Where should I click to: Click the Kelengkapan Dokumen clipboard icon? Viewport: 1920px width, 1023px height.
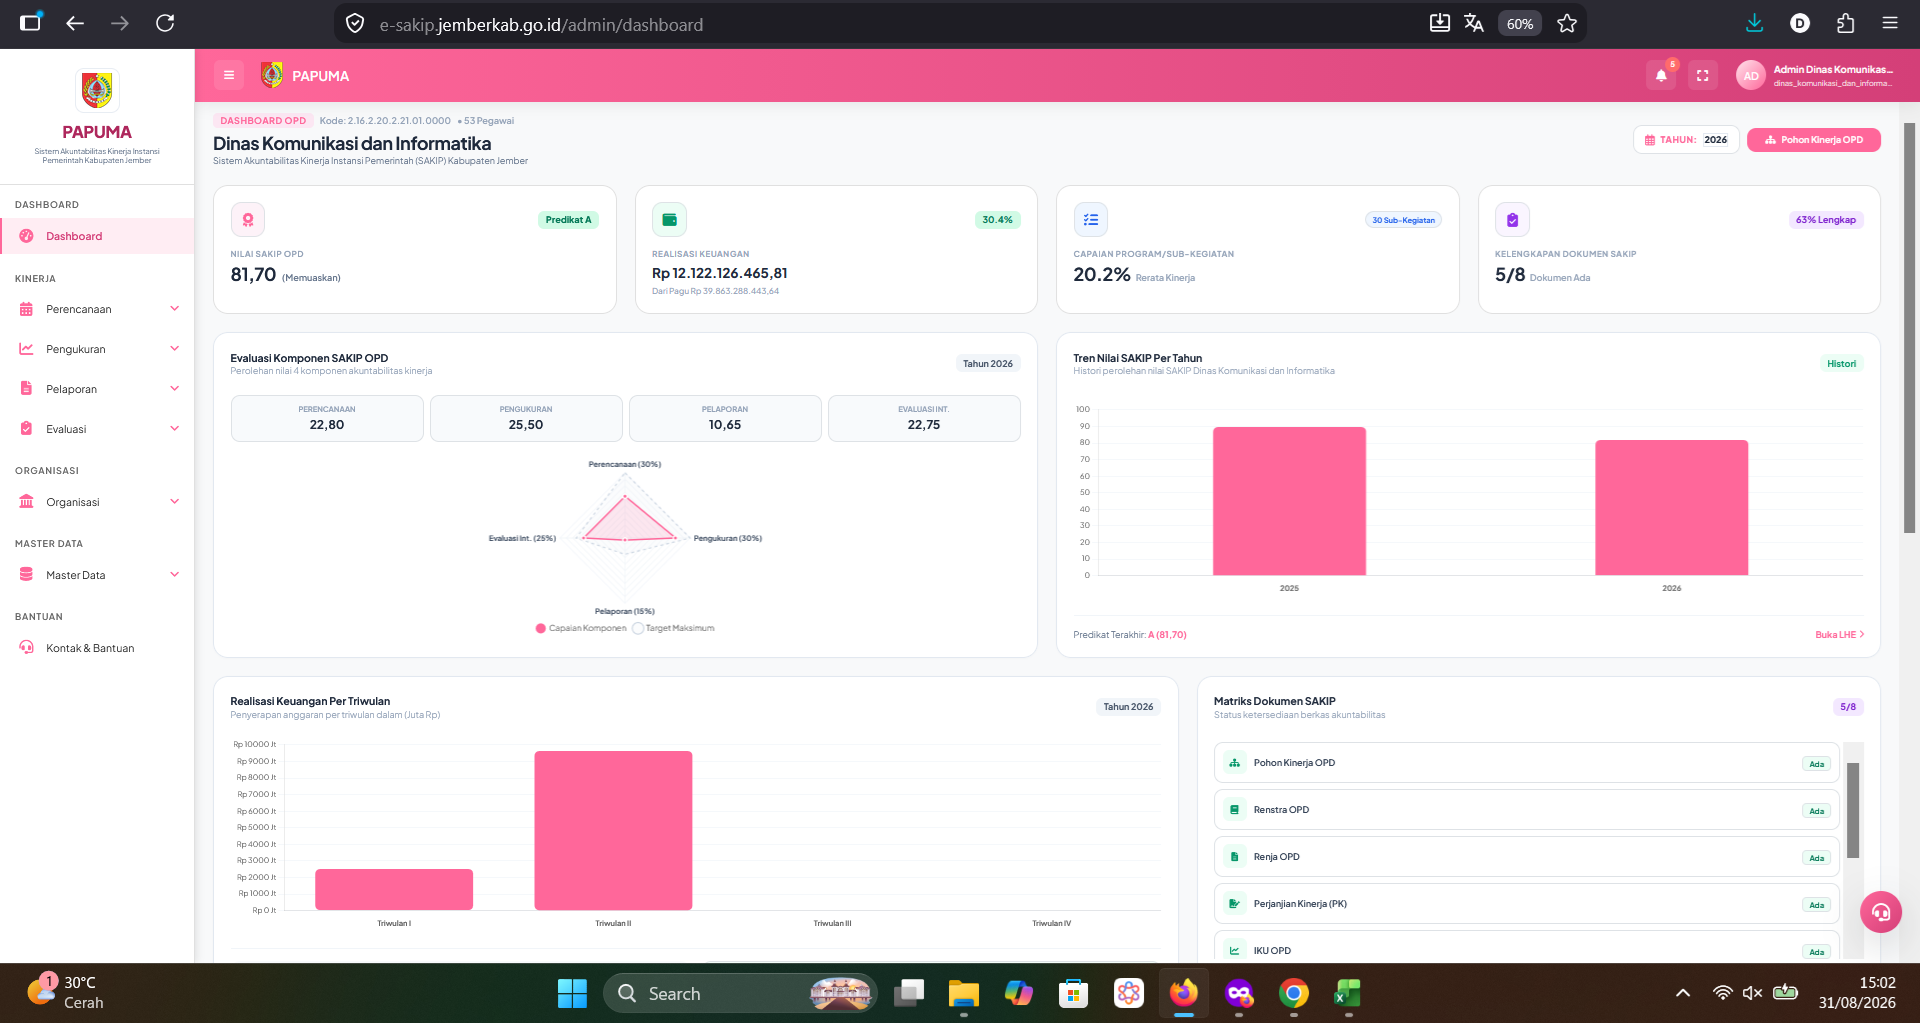[x=1512, y=219]
